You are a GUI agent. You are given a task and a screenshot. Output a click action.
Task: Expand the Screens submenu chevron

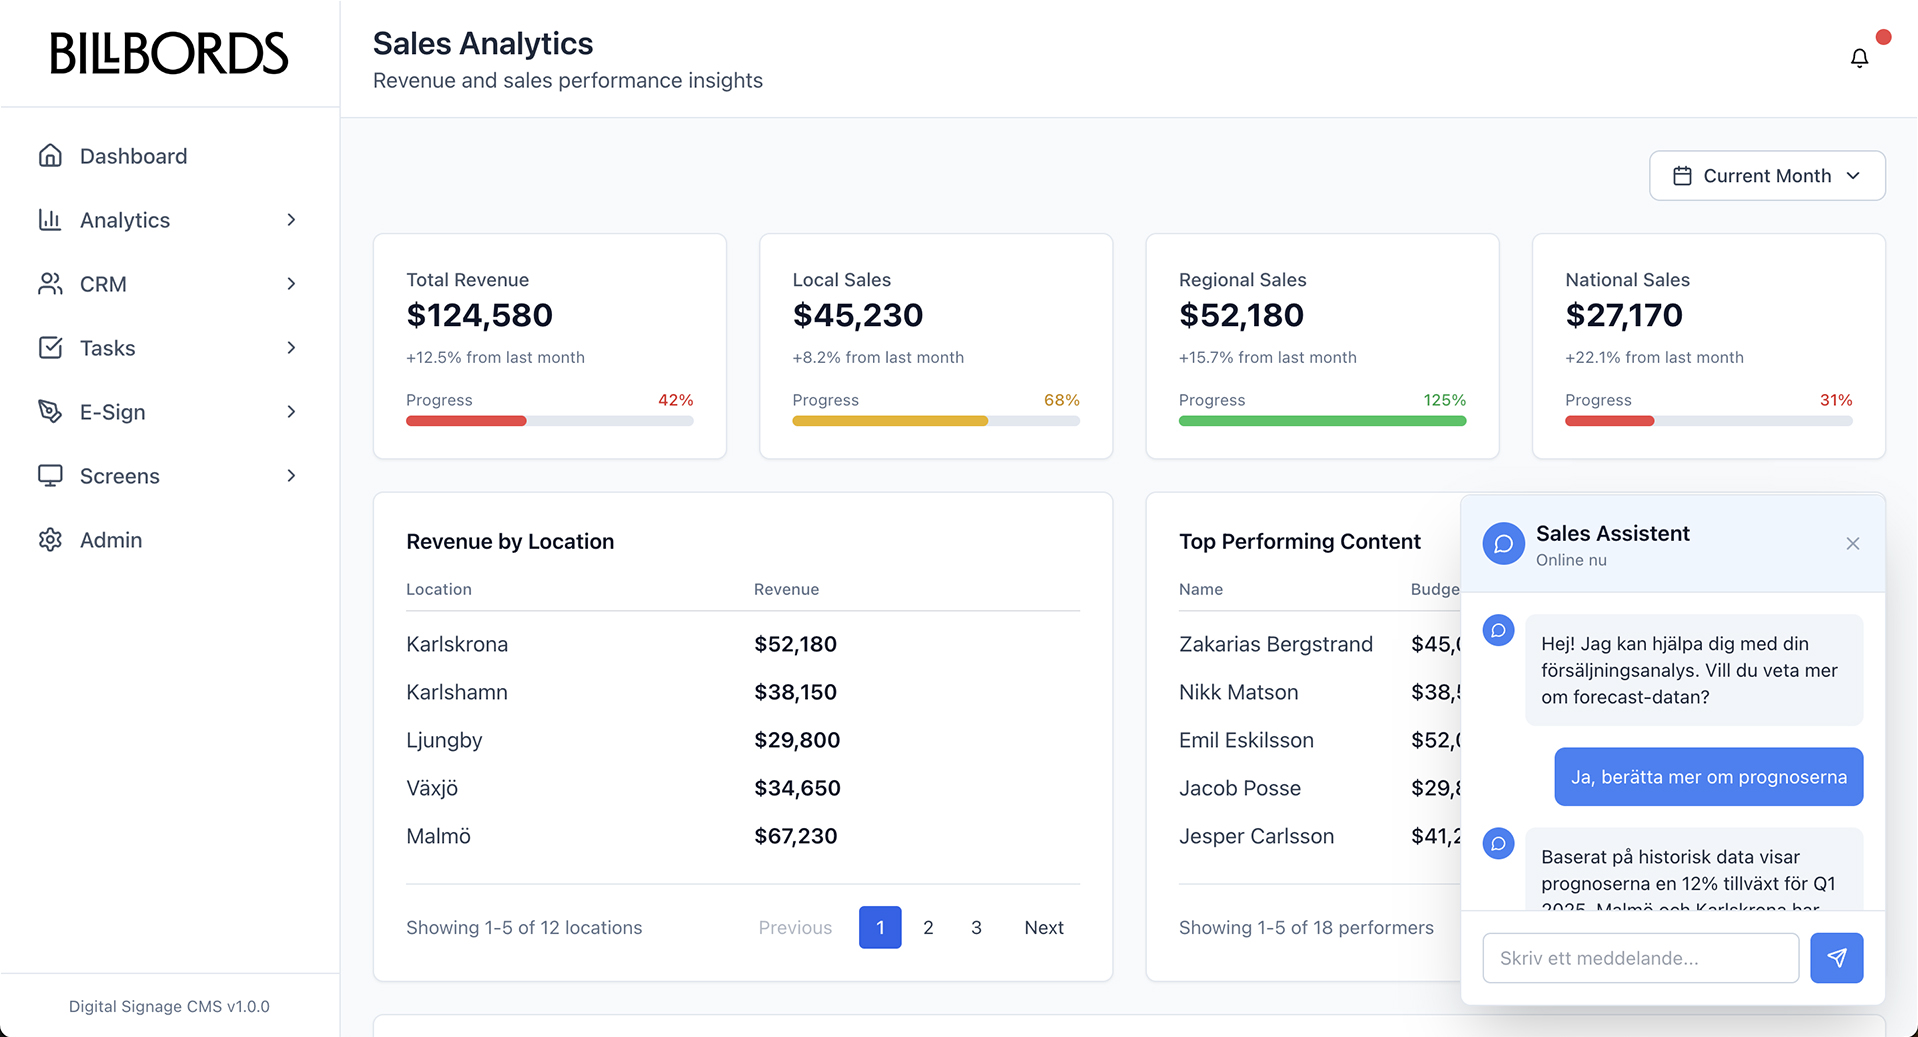pos(291,476)
